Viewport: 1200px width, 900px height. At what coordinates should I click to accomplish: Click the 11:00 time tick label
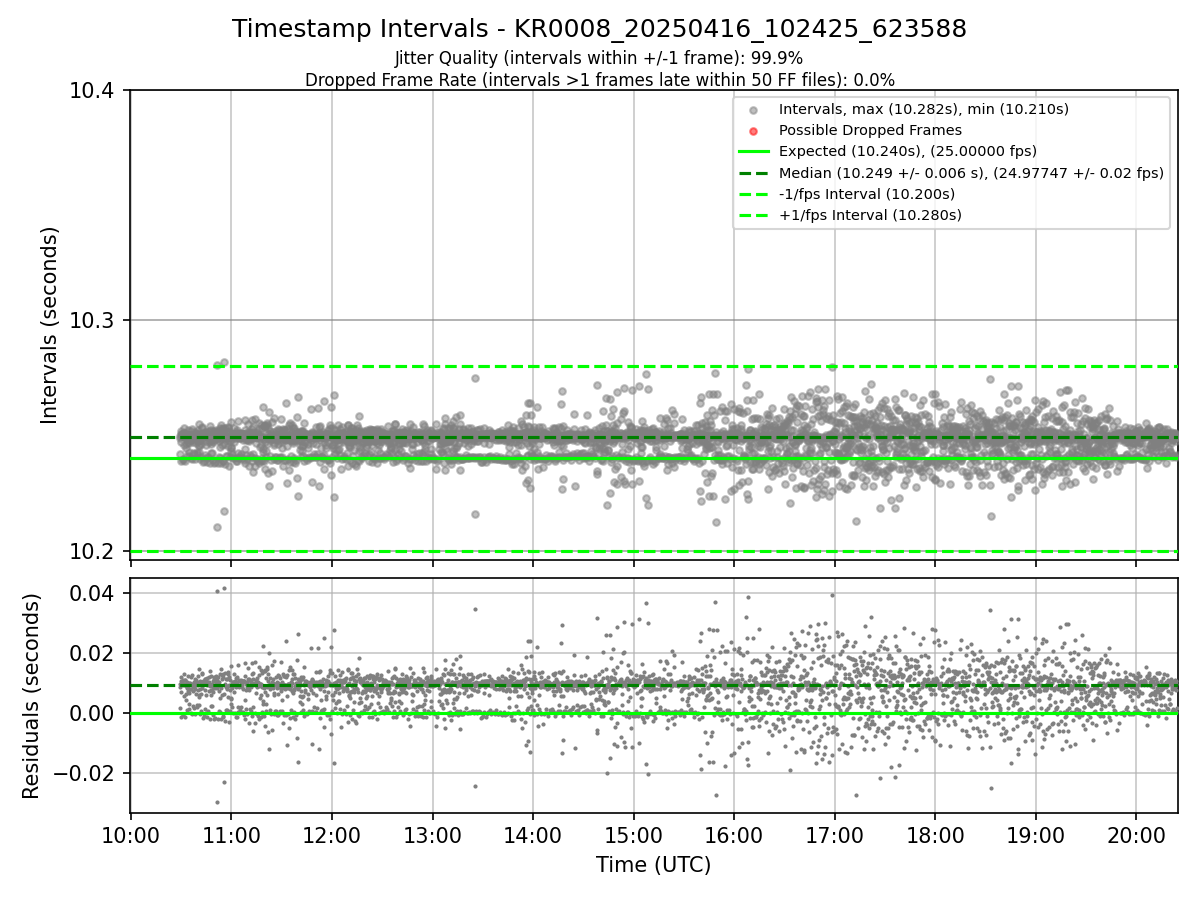coord(231,834)
